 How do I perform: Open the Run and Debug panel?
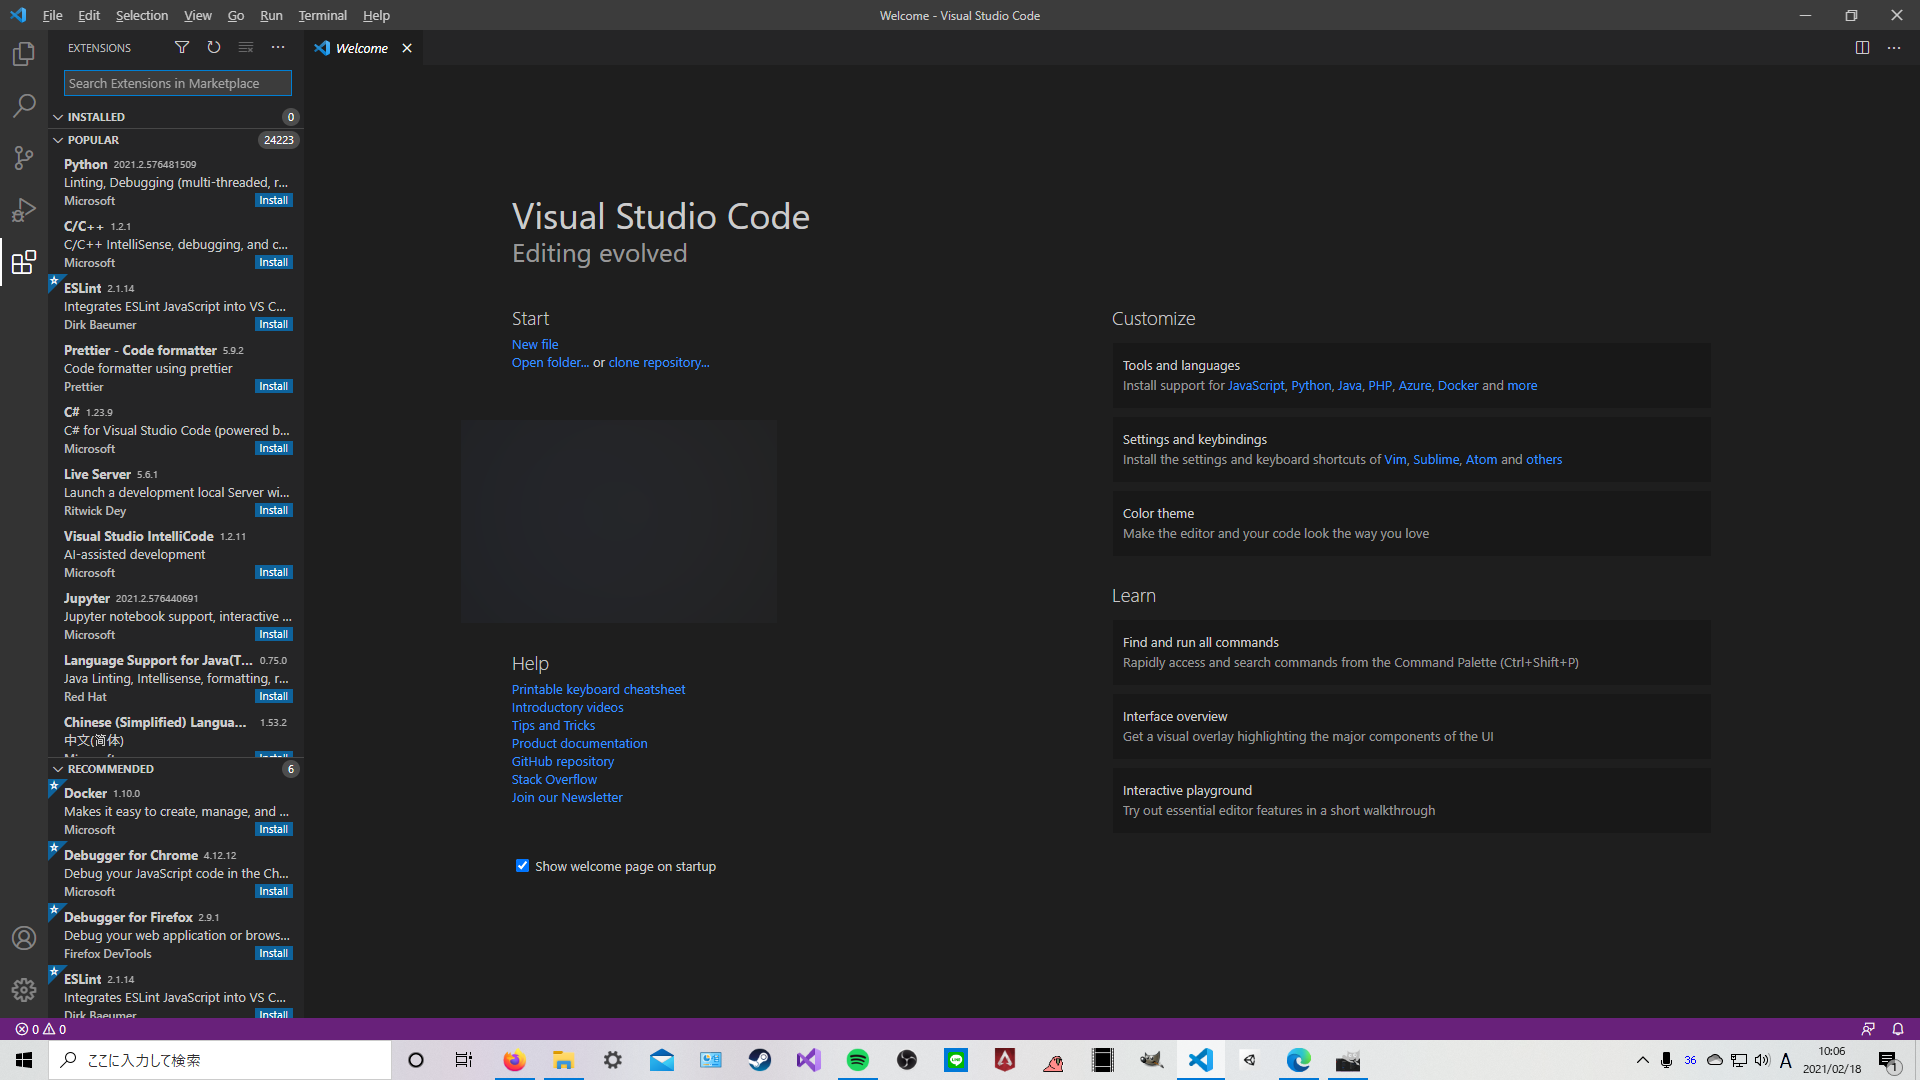coord(24,210)
